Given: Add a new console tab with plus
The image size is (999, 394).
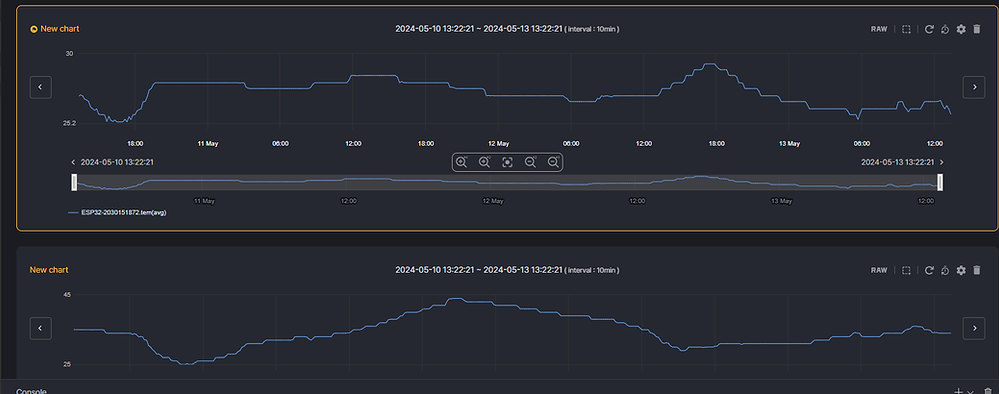Looking at the screenshot, I should (958, 391).
